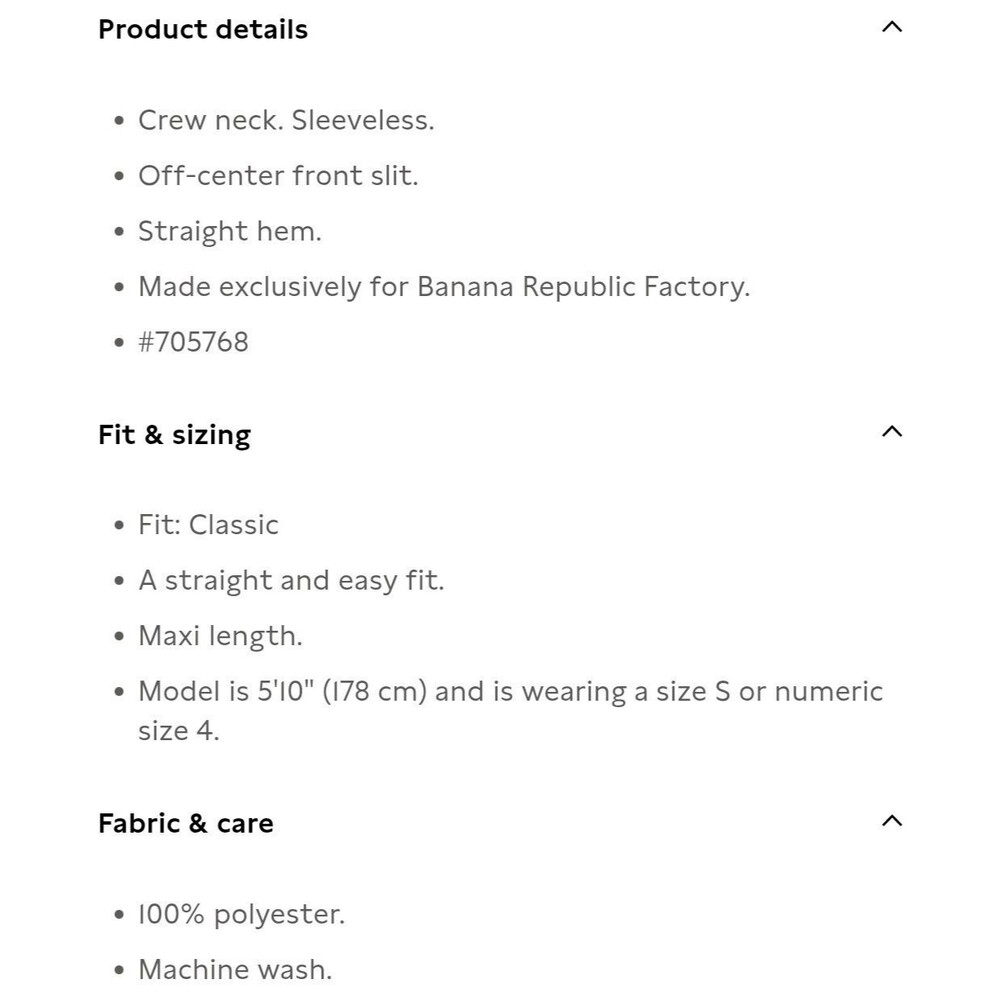Click the 'Straight hem' bullet text
Image resolution: width=1000 pixels, height=1000 pixels.
[230, 232]
